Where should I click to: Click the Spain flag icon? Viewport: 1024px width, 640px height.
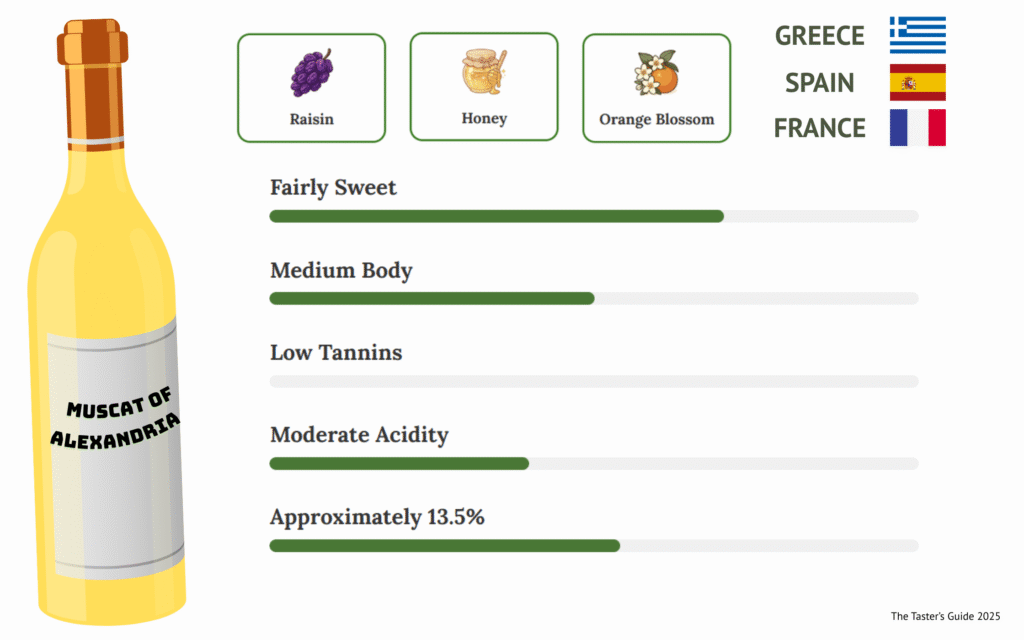(x=917, y=82)
